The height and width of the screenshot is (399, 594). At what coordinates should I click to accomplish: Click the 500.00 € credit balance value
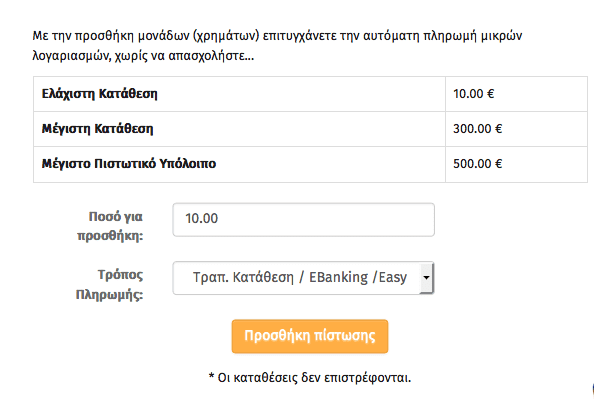click(x=478, y=164)
